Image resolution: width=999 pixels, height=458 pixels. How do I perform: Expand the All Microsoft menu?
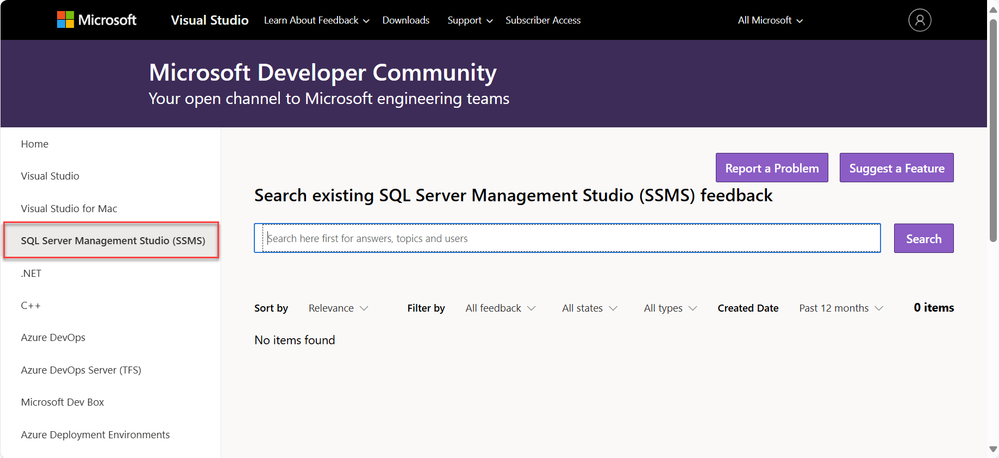click(x=770, y=20)
